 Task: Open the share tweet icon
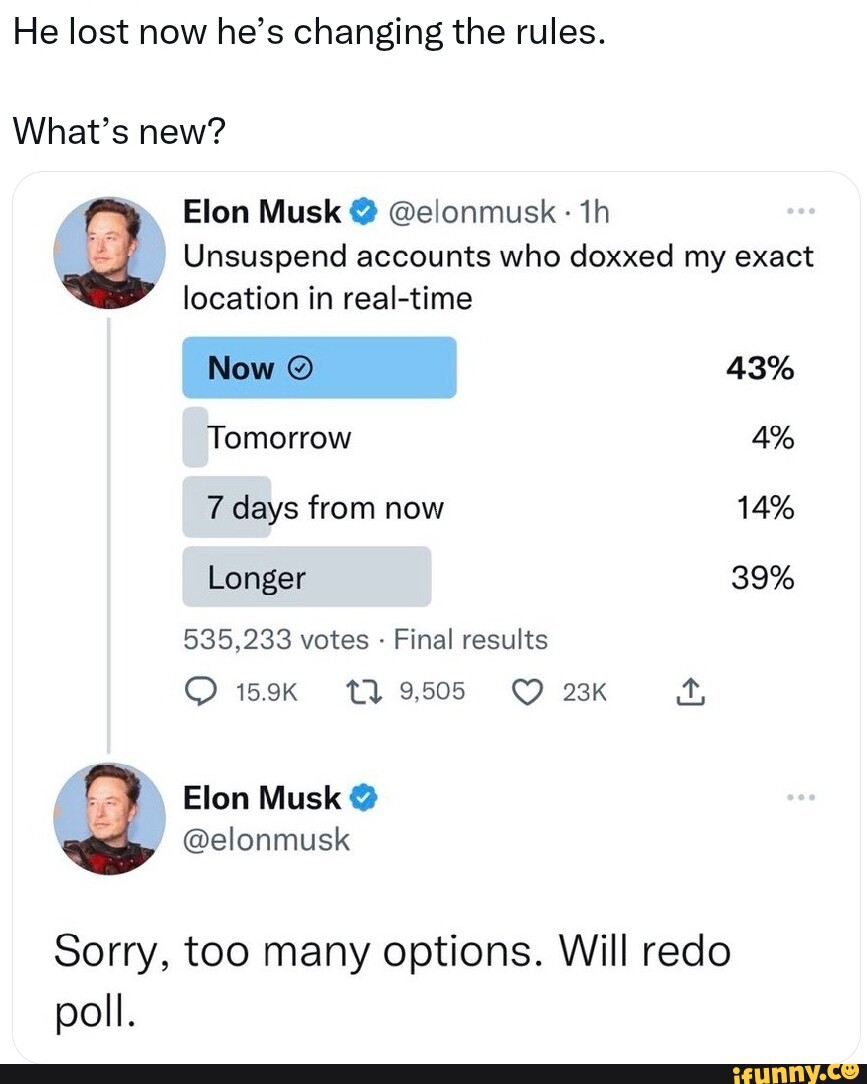click(x=690, y=690)
